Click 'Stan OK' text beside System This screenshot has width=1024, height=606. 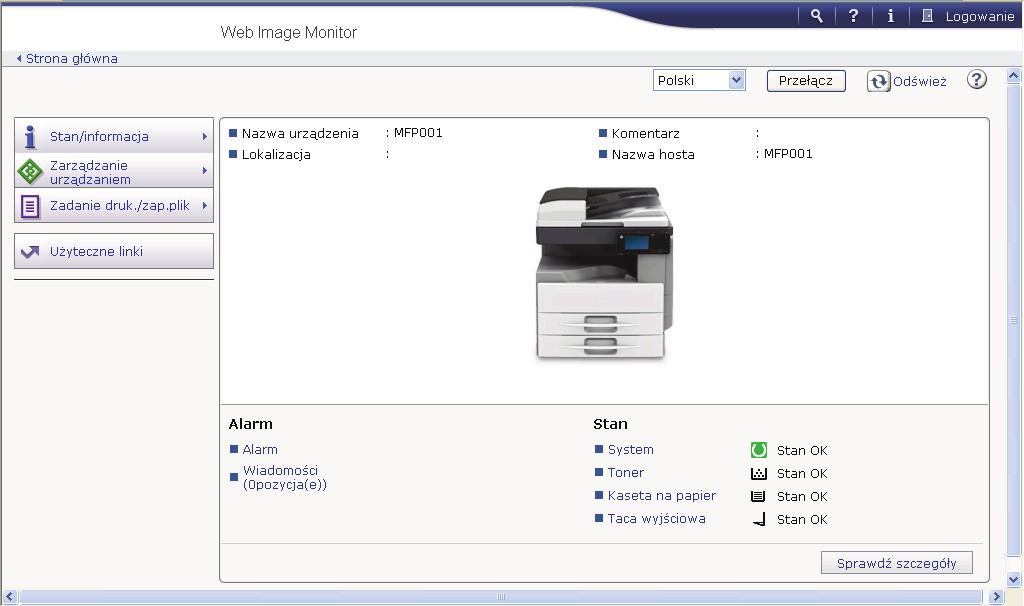point(802,451)
